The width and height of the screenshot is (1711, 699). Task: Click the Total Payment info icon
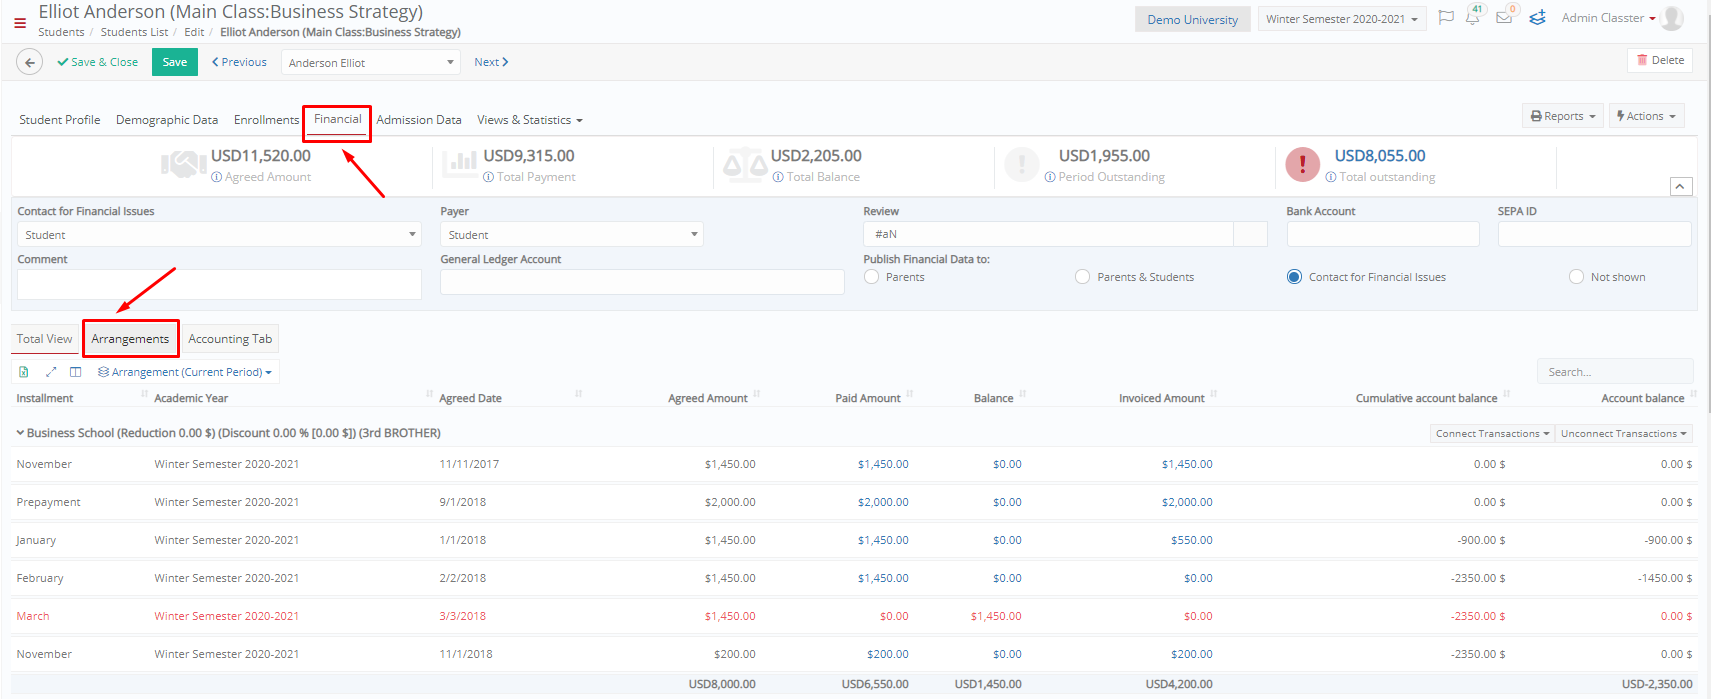pyautogui.click(x=489, y=177)
